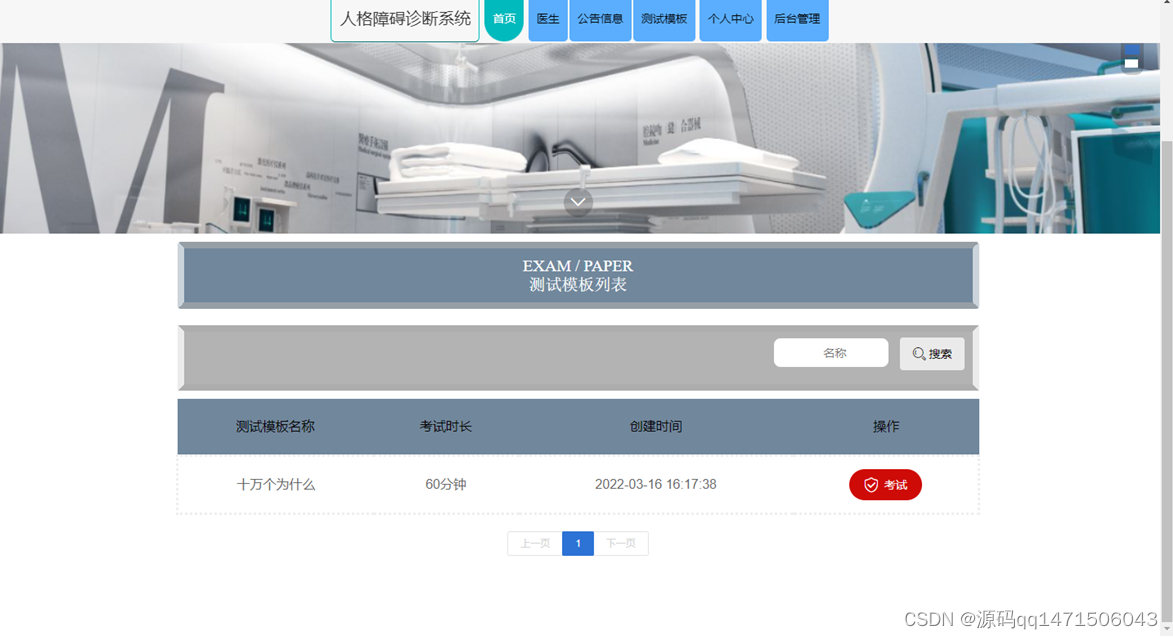Select page 1 in pagination
The height and width of the screenshot is (639, 1173).
pos(578,543)
